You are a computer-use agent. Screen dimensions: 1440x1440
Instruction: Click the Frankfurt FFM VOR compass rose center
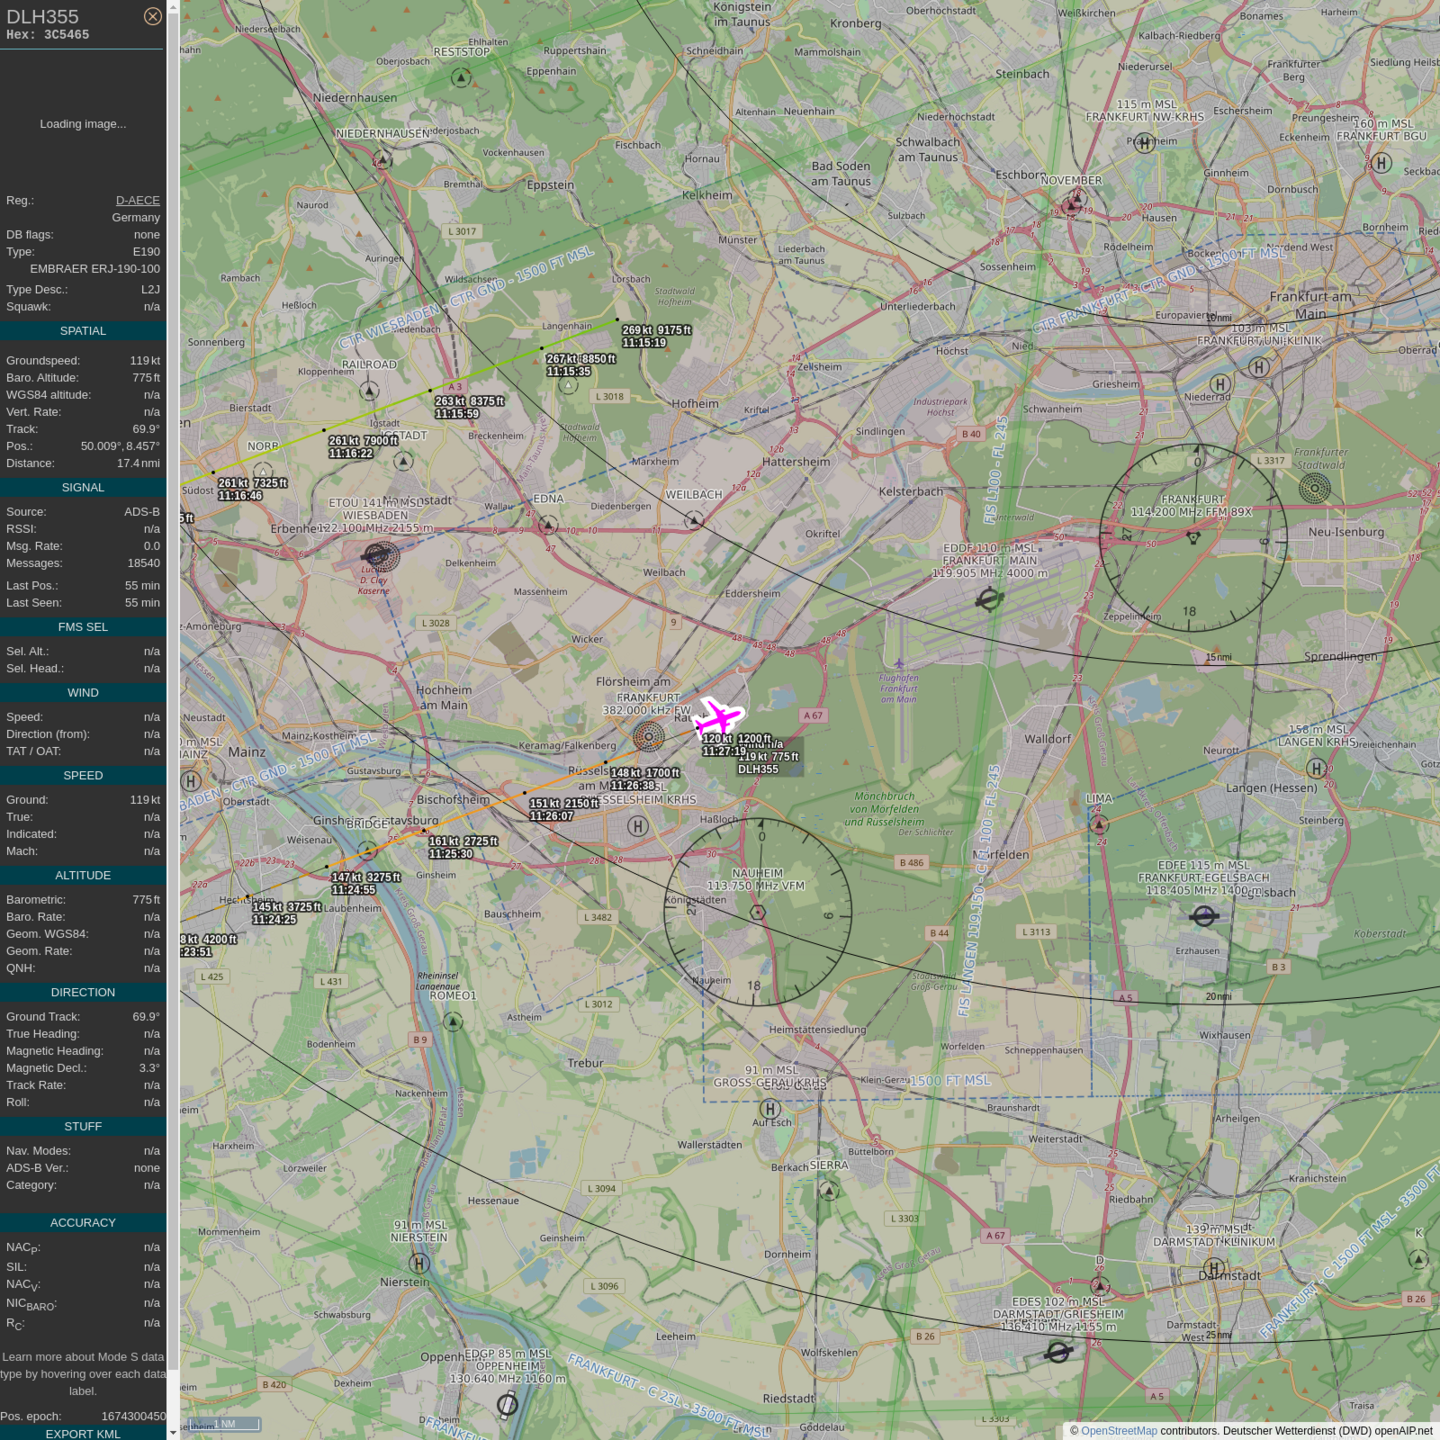point(1193,538)
